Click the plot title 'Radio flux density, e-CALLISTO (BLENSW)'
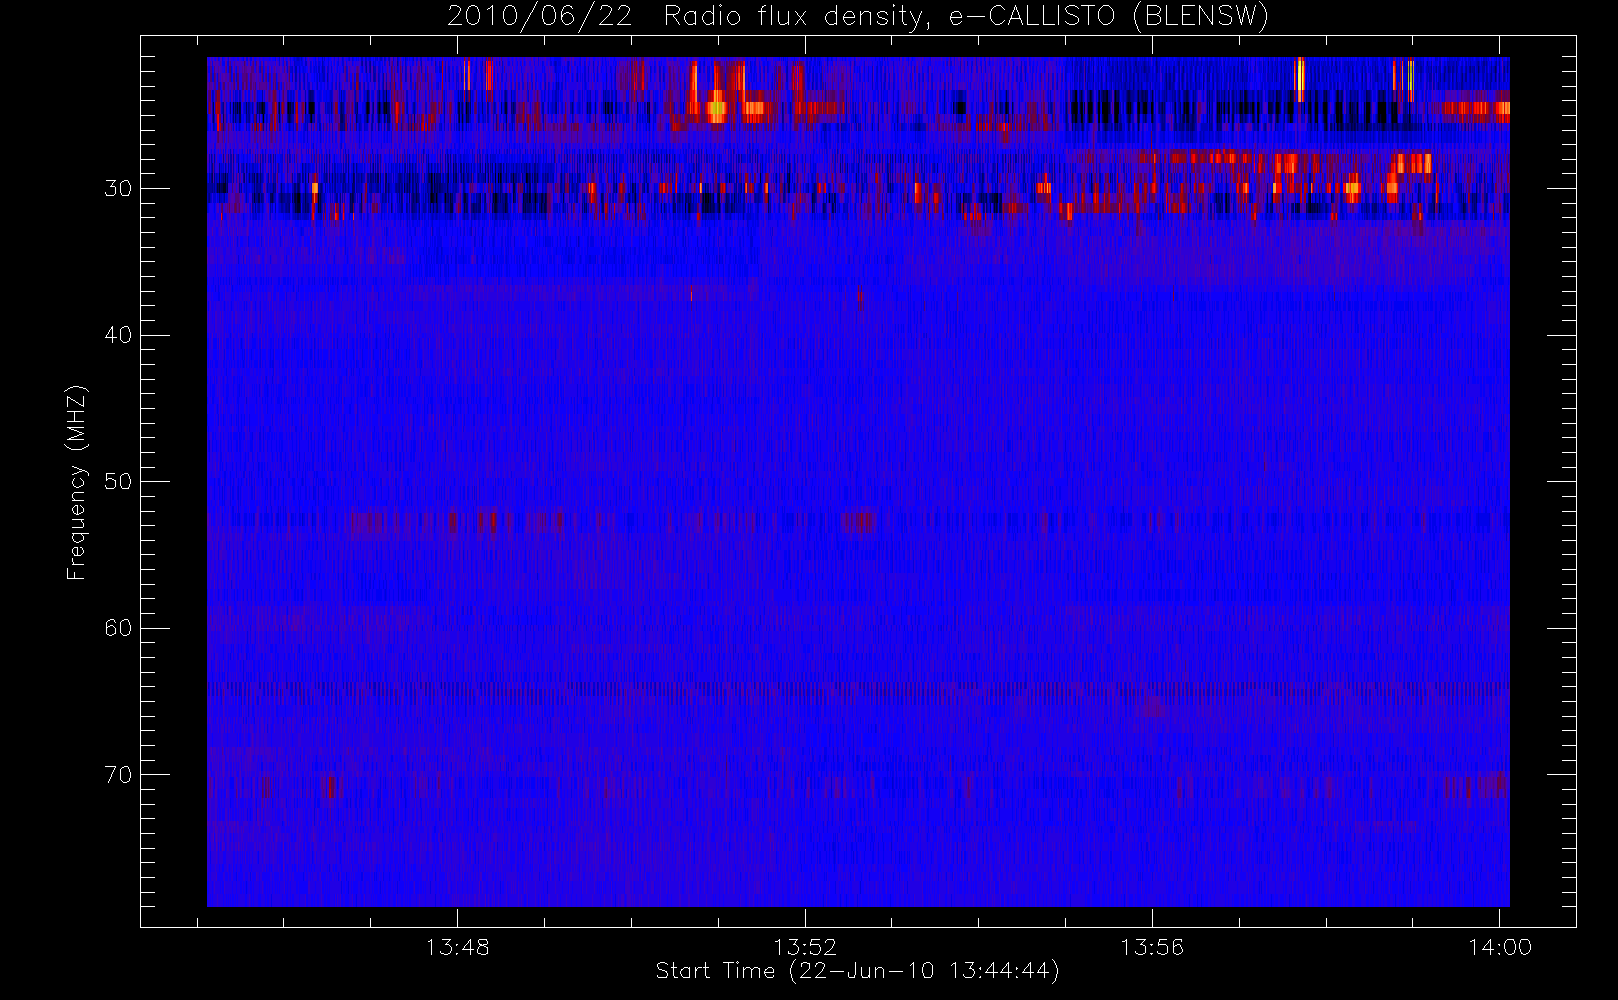The width and height of the screenshot is (1618, 1000). click(966, 17)
